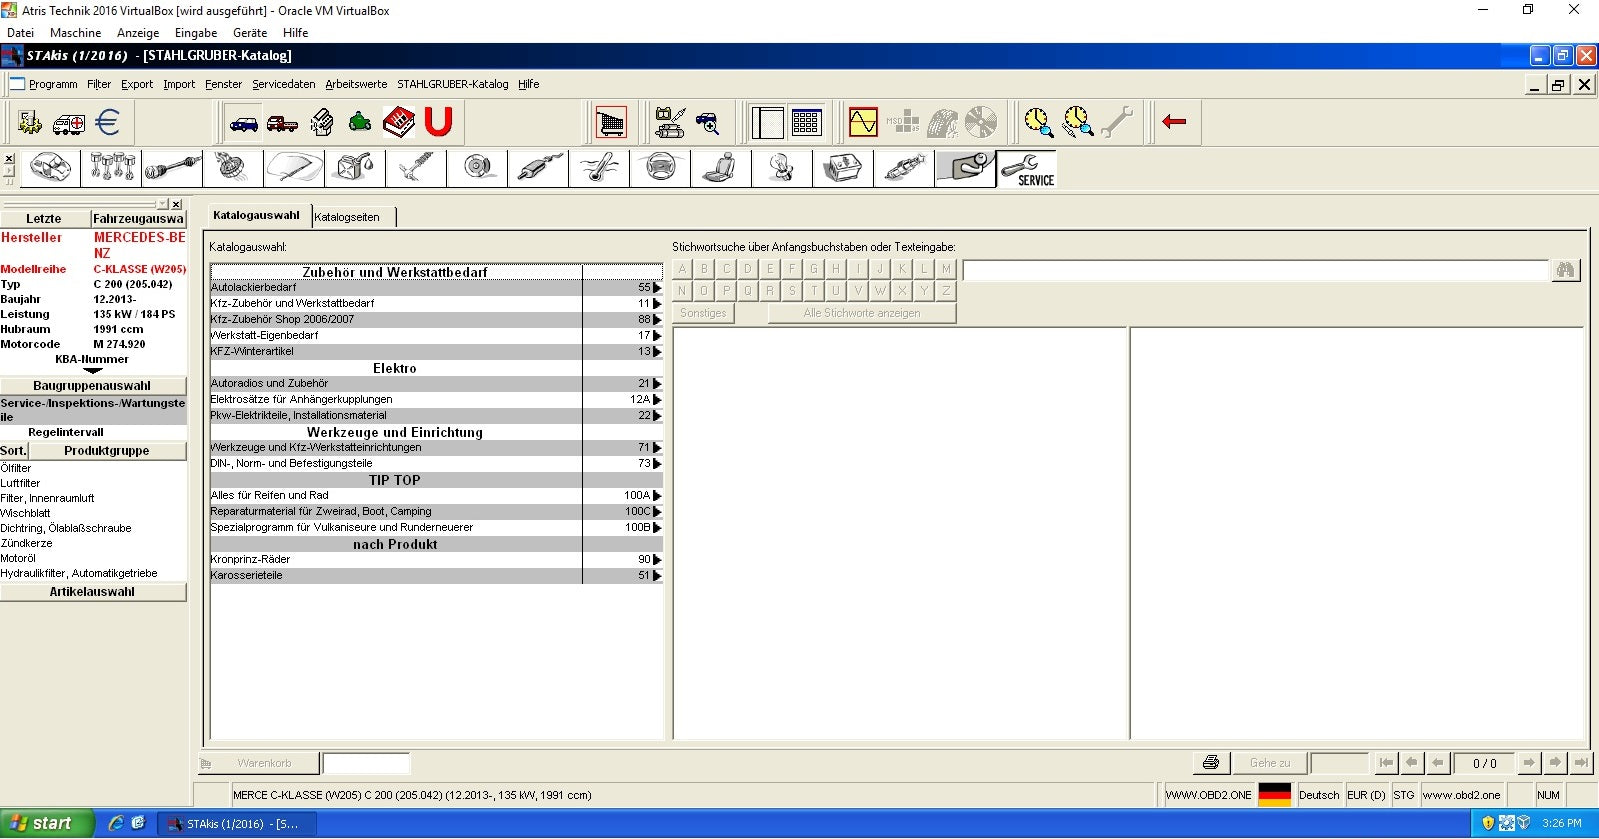
Task: Open the oscilloscope sine wave icon
Action: tap(862, 123)
